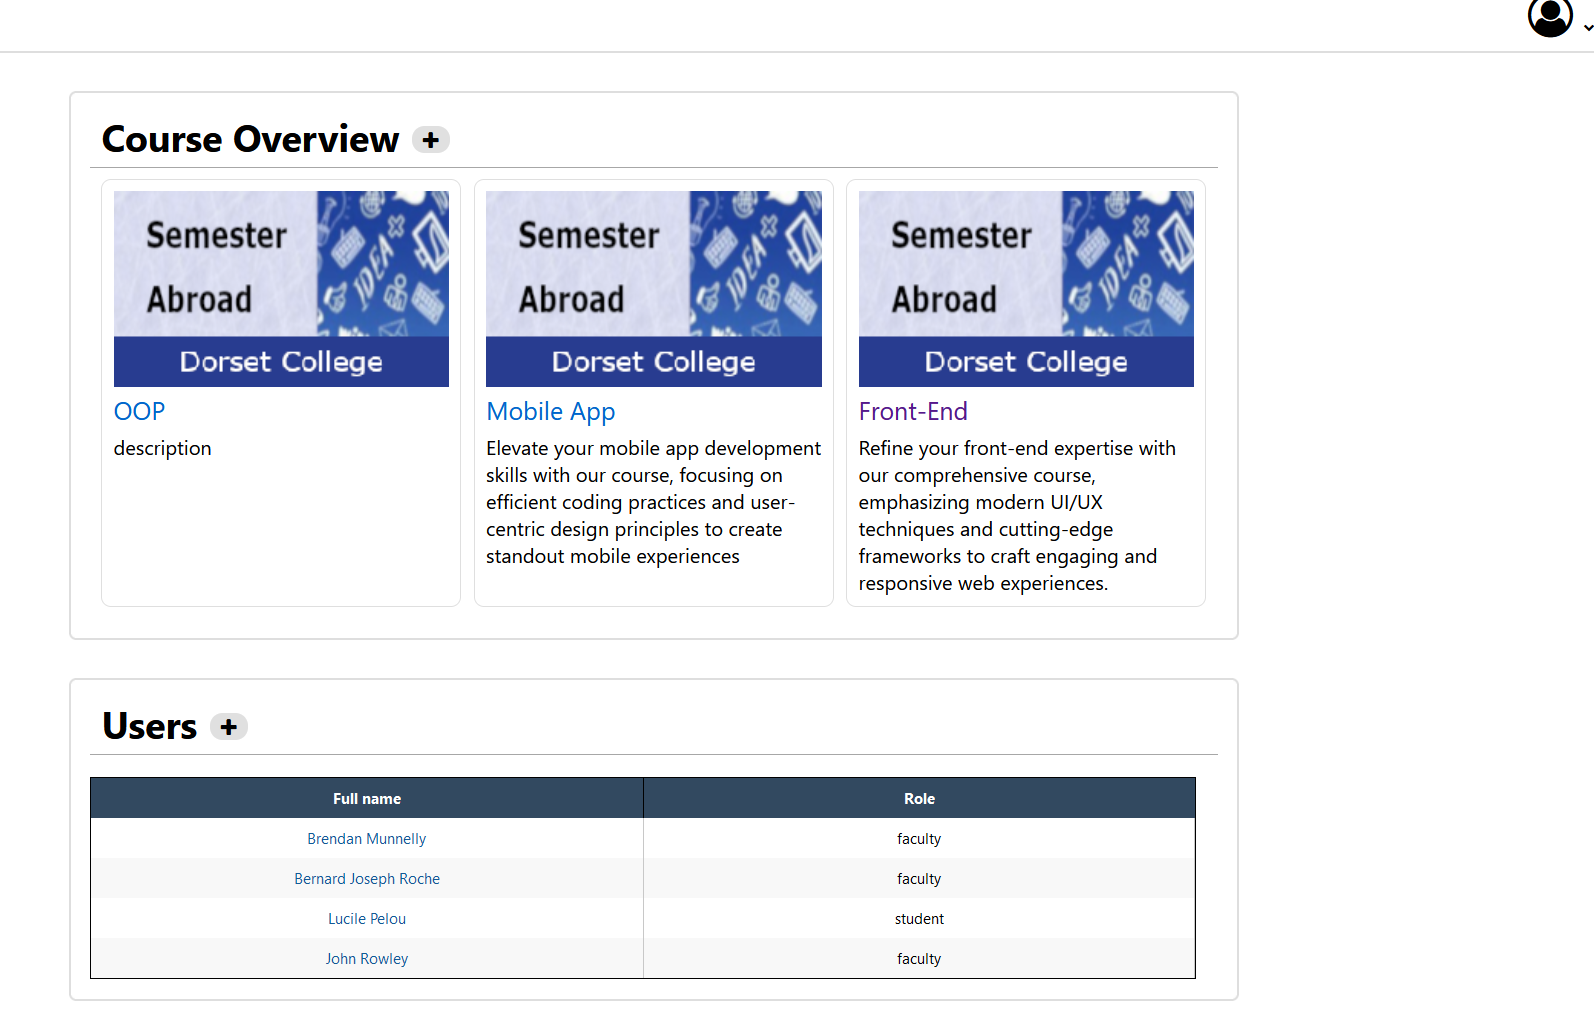This screenshot has height=1016, width=1594.
Task: Open the OOP course link
Action: click(139, 411)
